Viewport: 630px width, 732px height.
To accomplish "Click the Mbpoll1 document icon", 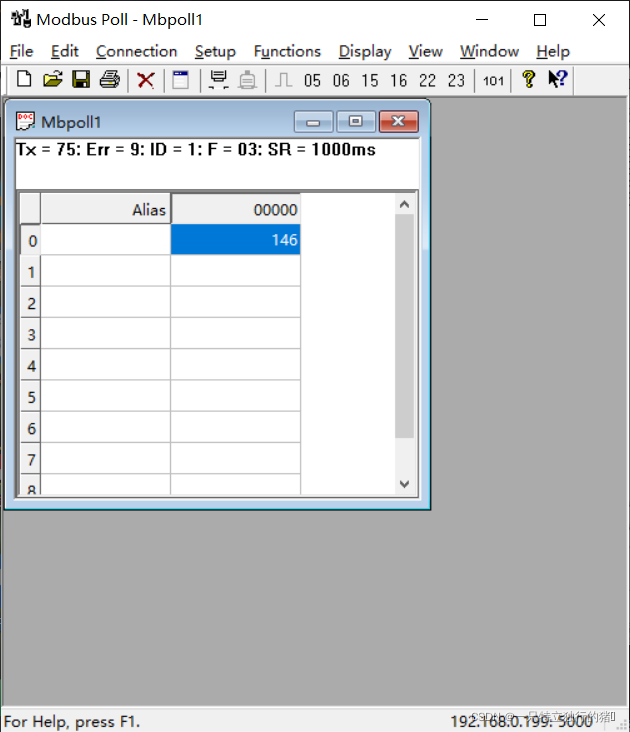I will [25, 121].
